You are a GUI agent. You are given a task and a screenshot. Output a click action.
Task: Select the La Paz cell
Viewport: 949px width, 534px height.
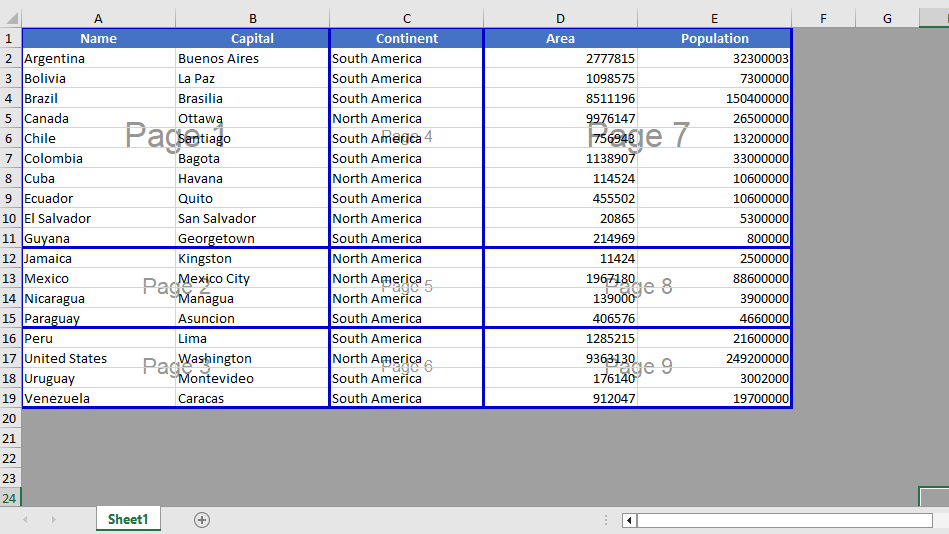point(252,79)
